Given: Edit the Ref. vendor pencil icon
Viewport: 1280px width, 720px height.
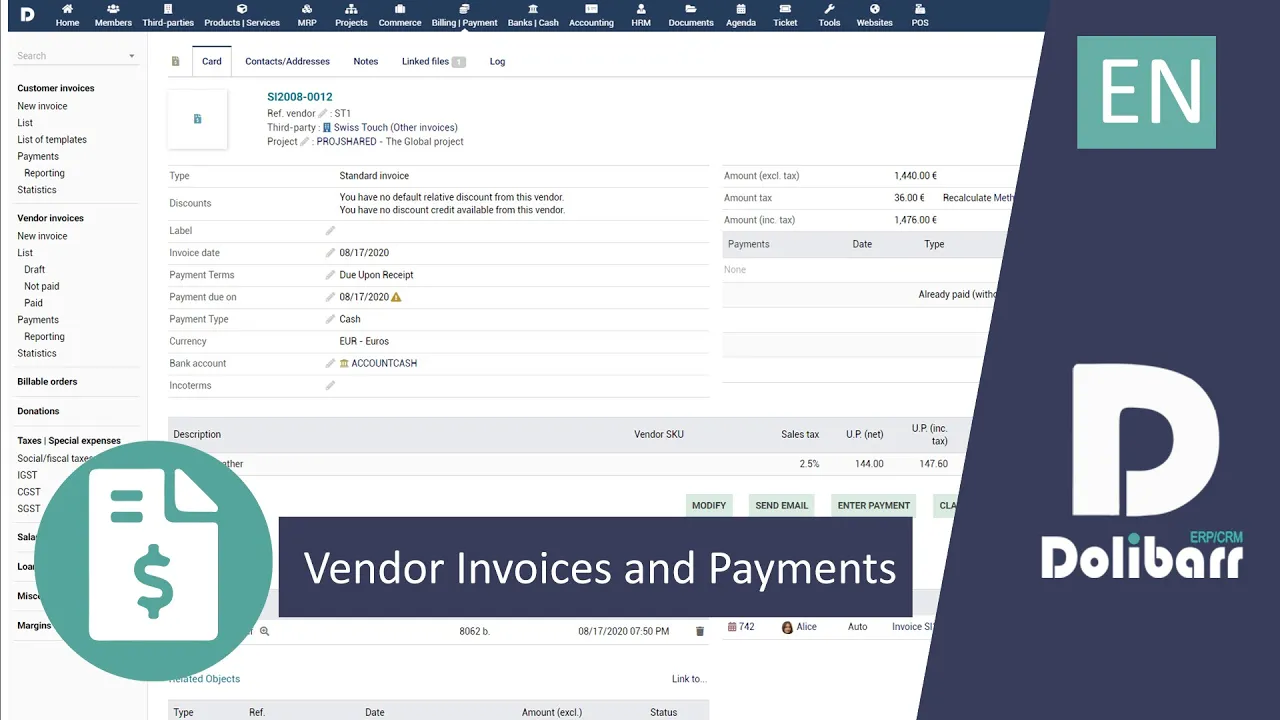Looking at the screenshot, I should click(323, 114).
